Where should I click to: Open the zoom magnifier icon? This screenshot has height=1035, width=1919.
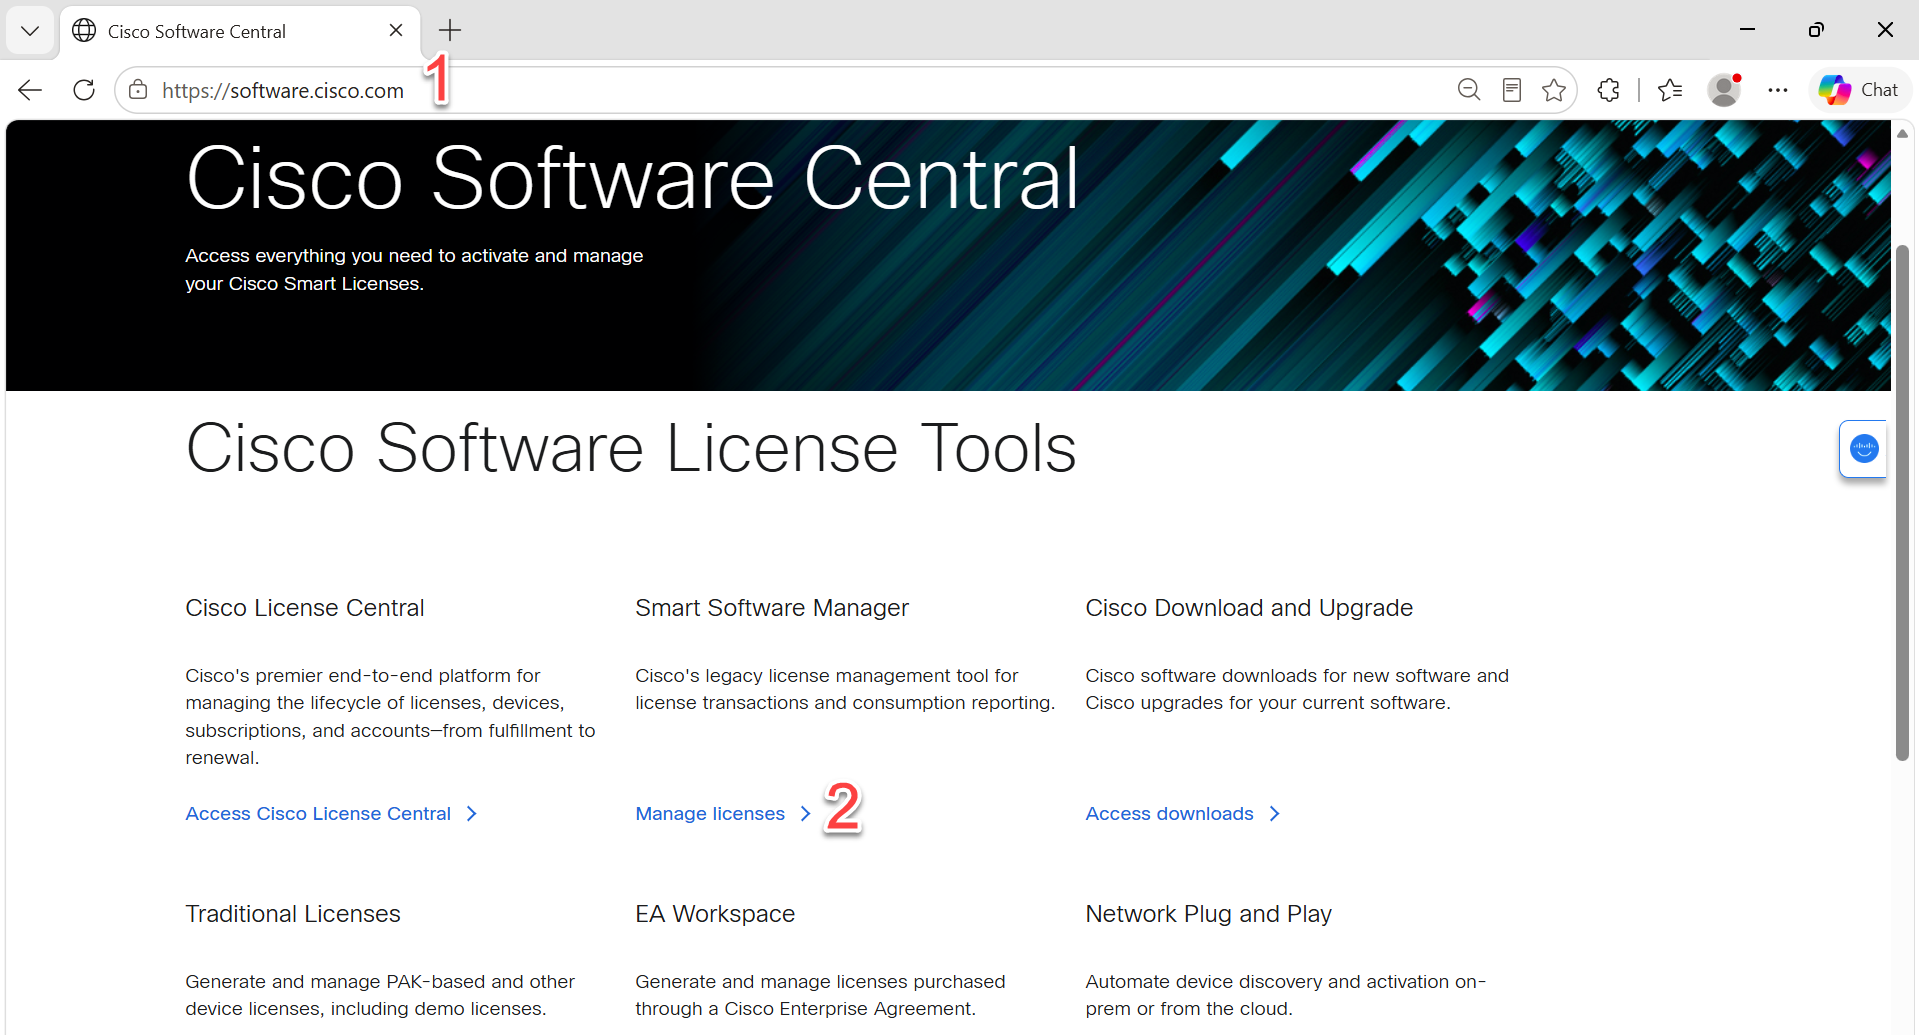click(x=1469, y=90)
